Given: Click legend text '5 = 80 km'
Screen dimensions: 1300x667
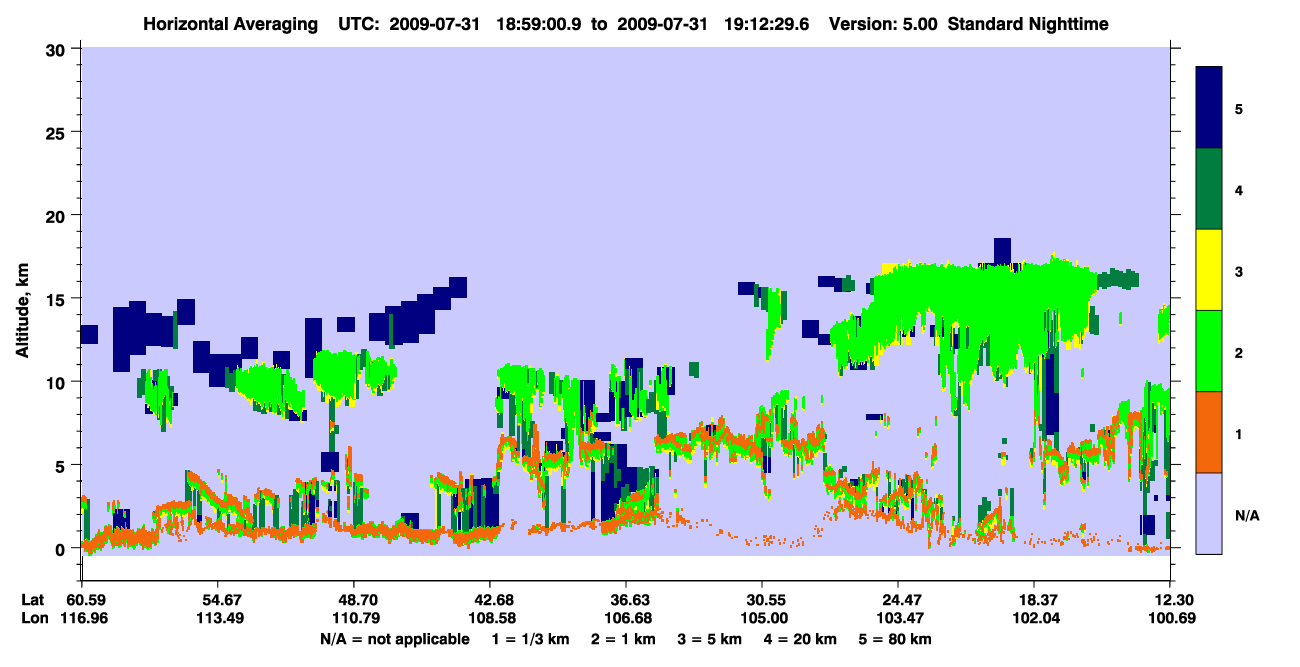Looking at the screenshot, I should [897, 639].
